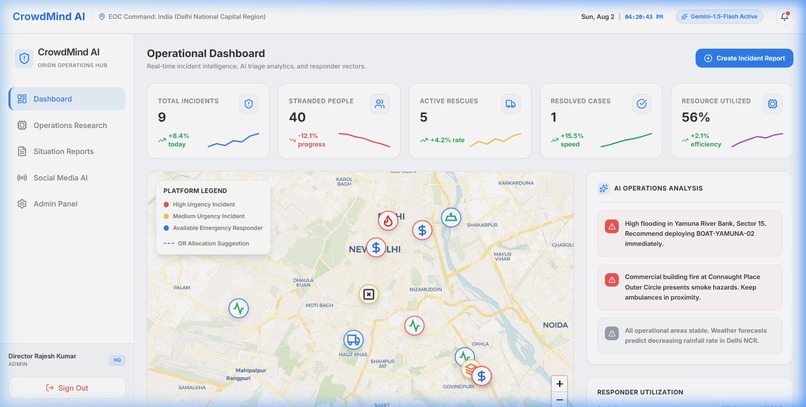The width and height of the screenshot is (806, 407).
Task: Click the Resolved Cases green trend sparkline
Action: 626,140
